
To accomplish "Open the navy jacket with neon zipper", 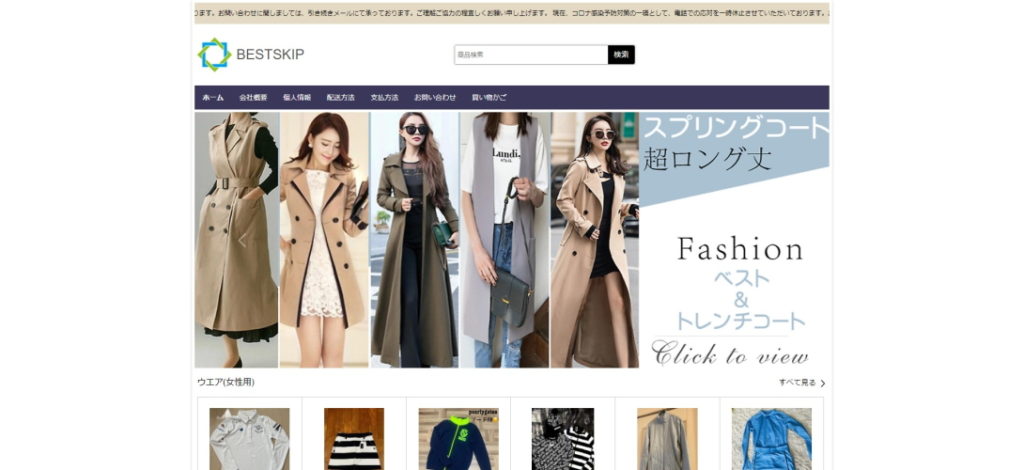I will click(x=458, y=438).
